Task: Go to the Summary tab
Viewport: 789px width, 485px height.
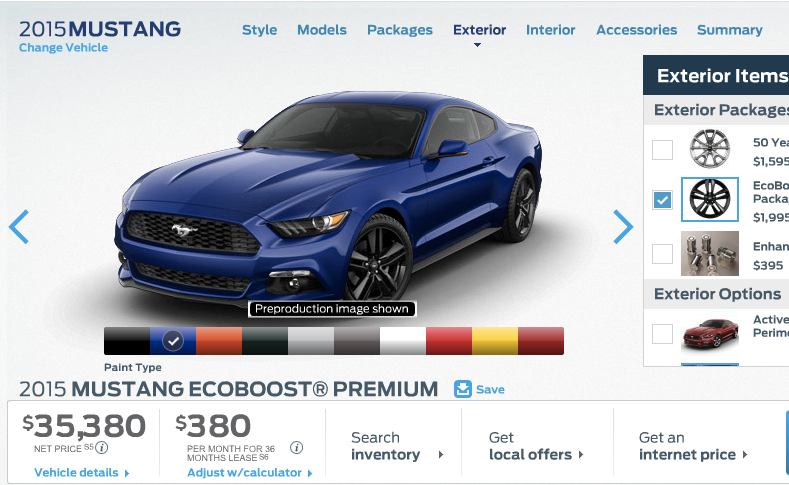Action: coord(730,30)
